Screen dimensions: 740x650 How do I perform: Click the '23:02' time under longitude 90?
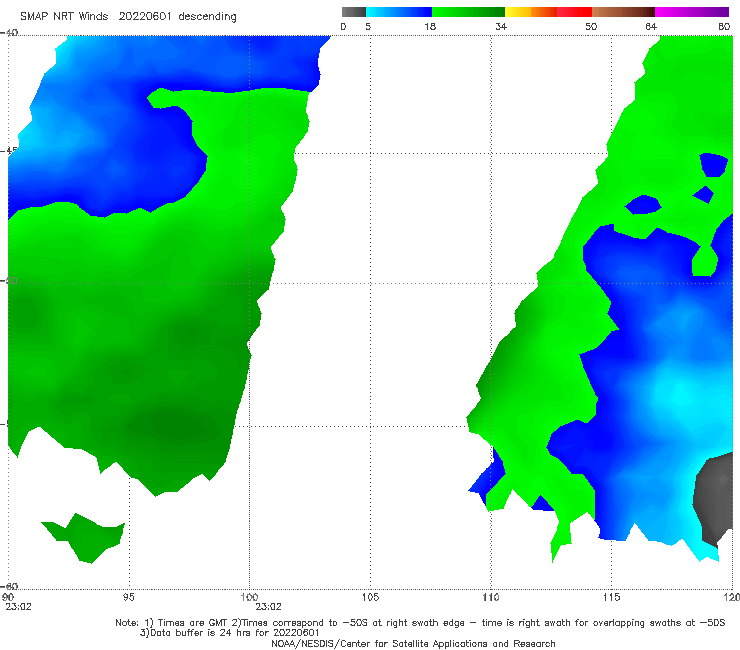point(18,607)
